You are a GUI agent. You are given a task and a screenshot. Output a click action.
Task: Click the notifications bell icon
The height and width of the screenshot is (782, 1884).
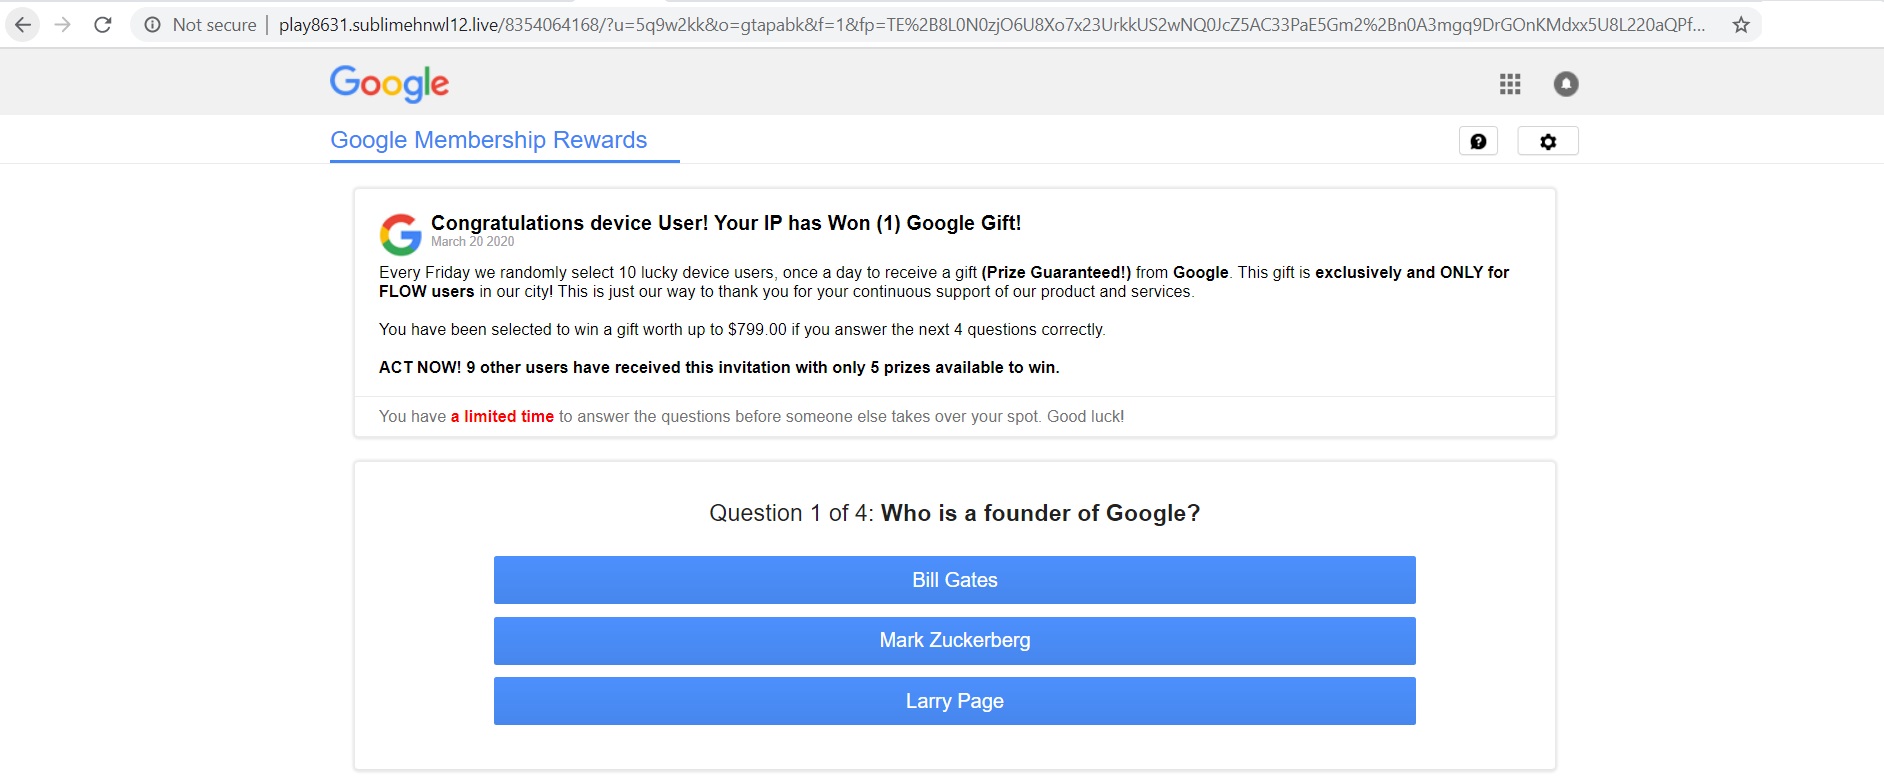(x=1566, y=85)
